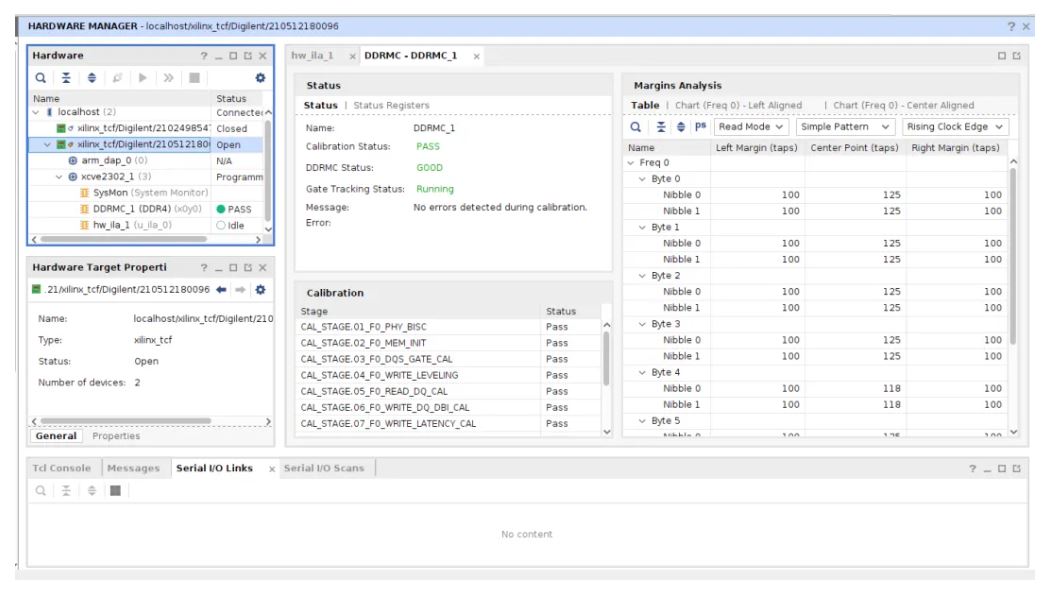The height and width of the screenshot is (602, 1047).
Task: Click the Left Margin (taps) column header
Action: tap(757, 147)
